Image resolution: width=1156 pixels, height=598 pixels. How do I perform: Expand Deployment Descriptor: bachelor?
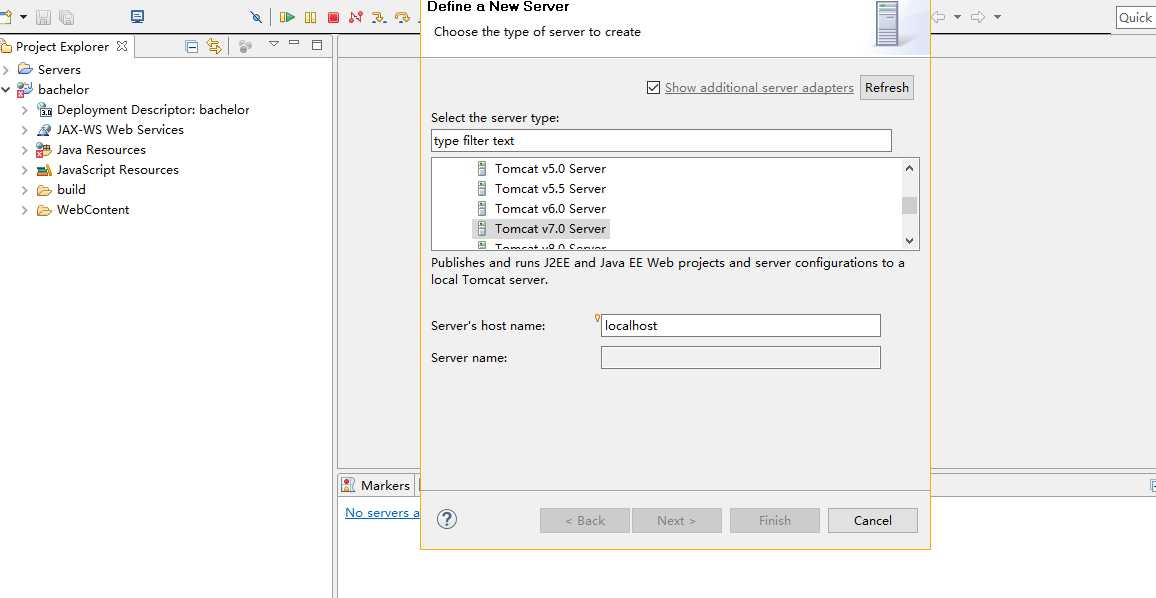click(24, 110)
